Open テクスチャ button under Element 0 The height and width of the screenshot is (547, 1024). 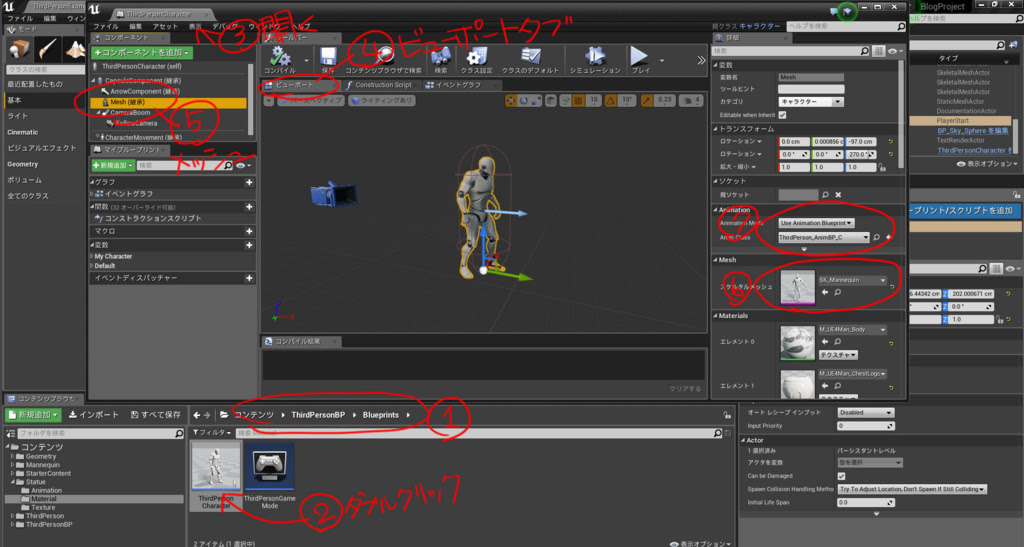[x=838, y=355]
